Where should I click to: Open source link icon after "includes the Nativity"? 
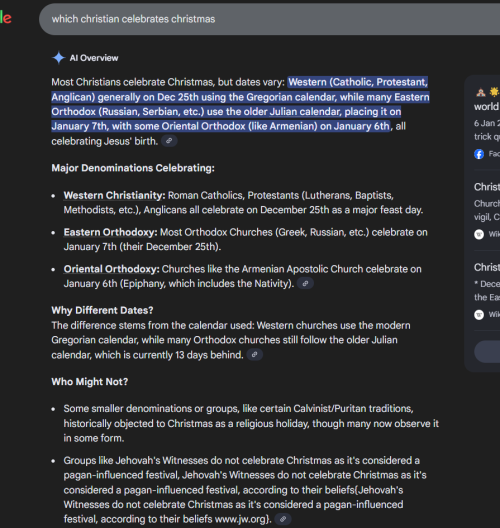pos(305,284)
